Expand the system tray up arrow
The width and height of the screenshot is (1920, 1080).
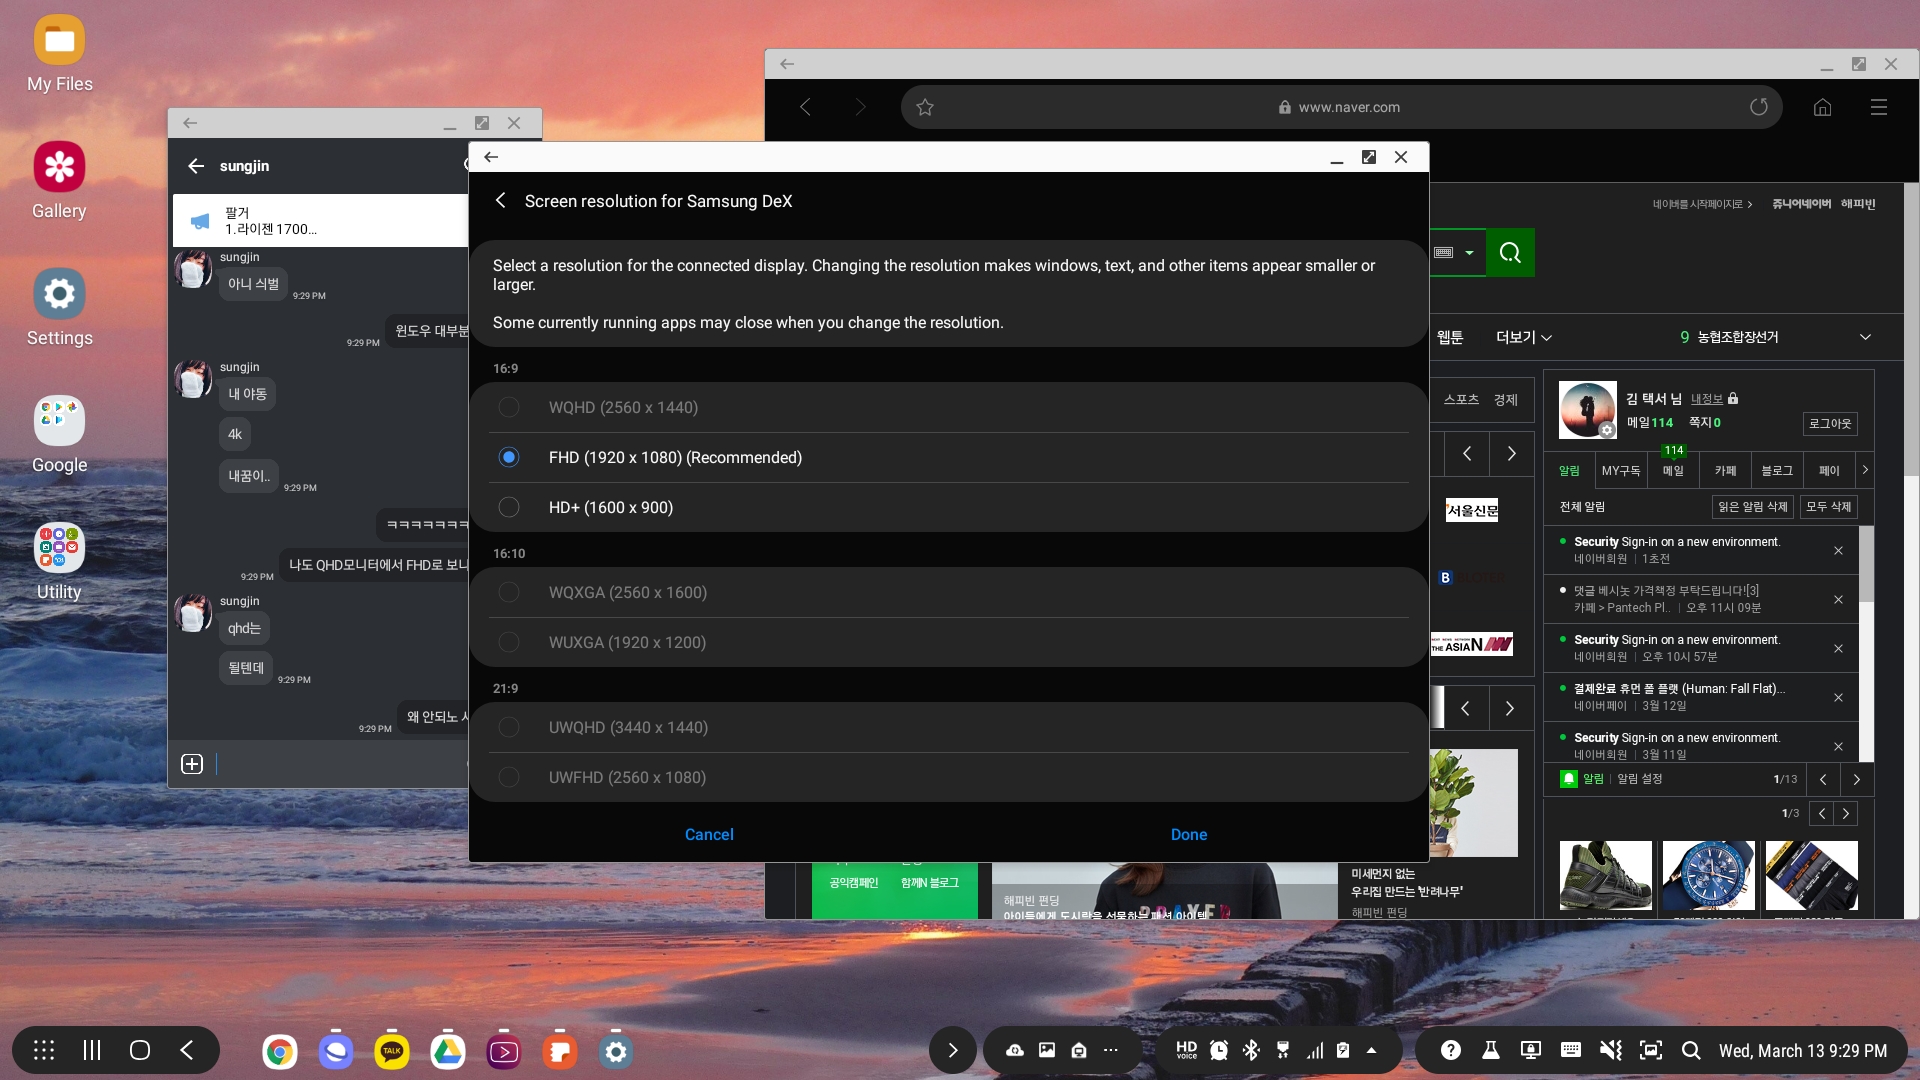(x=1372, y=1050)
